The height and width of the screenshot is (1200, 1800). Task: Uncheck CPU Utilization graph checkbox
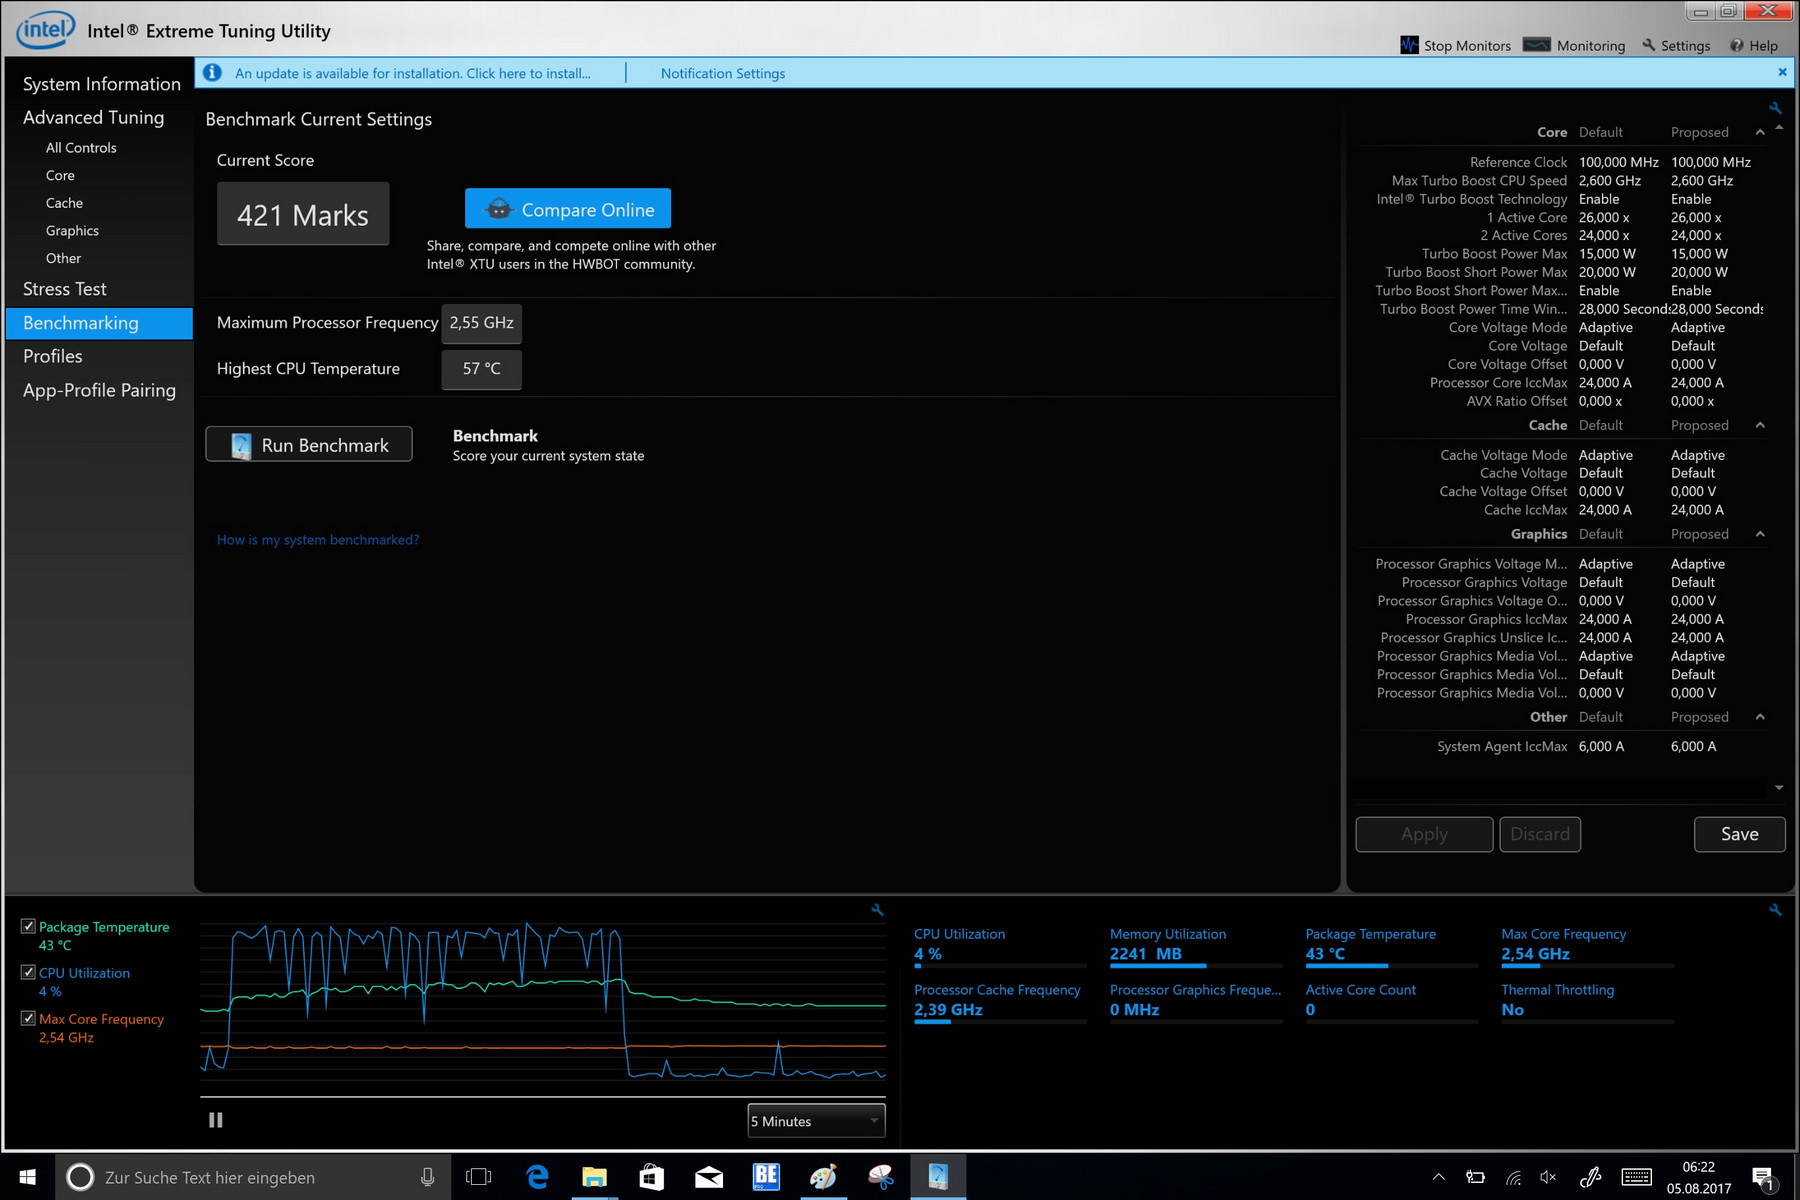pos(28,972)
